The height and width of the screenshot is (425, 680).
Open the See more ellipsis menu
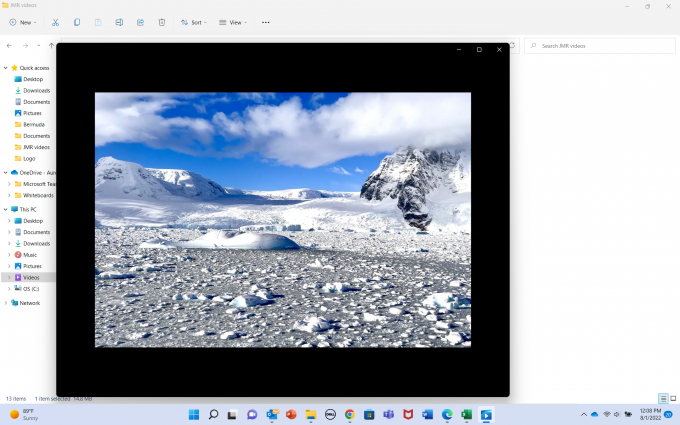click(265, 22)
